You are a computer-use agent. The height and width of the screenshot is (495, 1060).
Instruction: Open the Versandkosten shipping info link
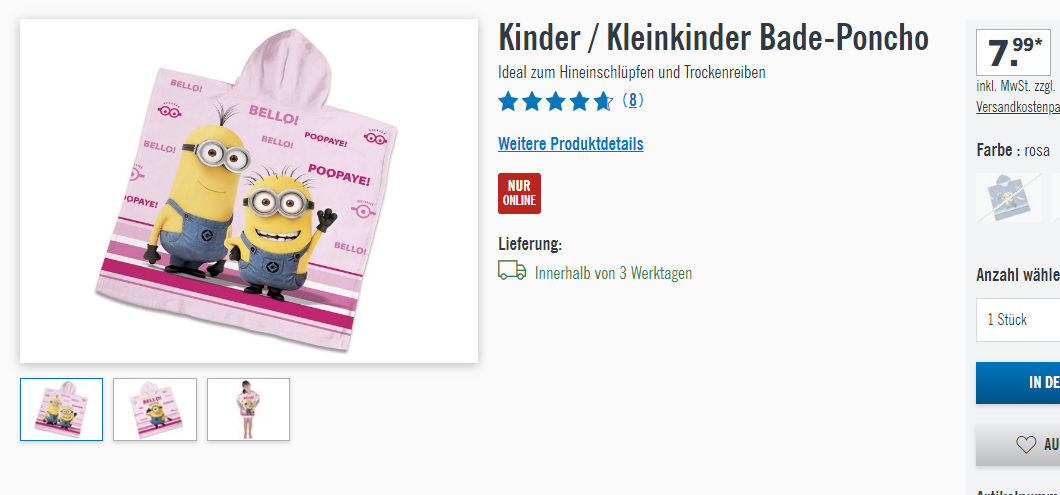pos(1018,107)
